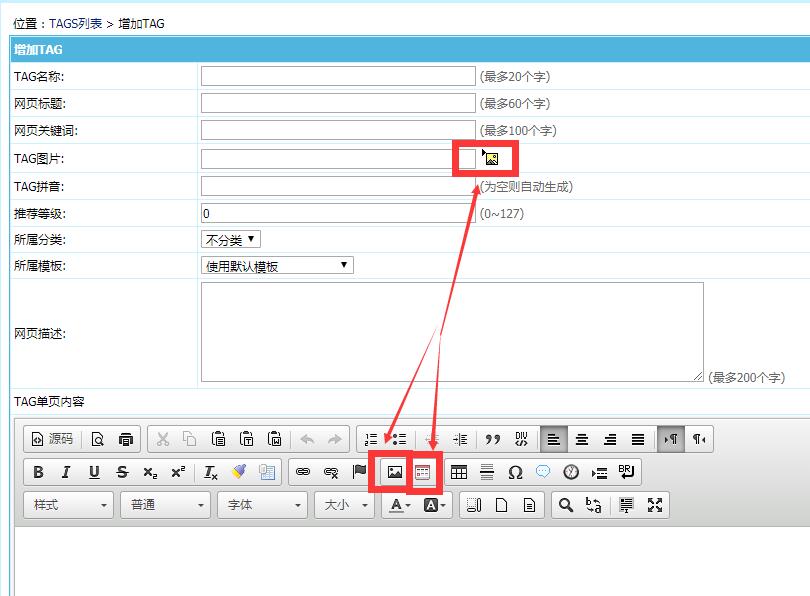810x596 pixels.
Task: Insert a horizontal line
Action: (487, 472)
